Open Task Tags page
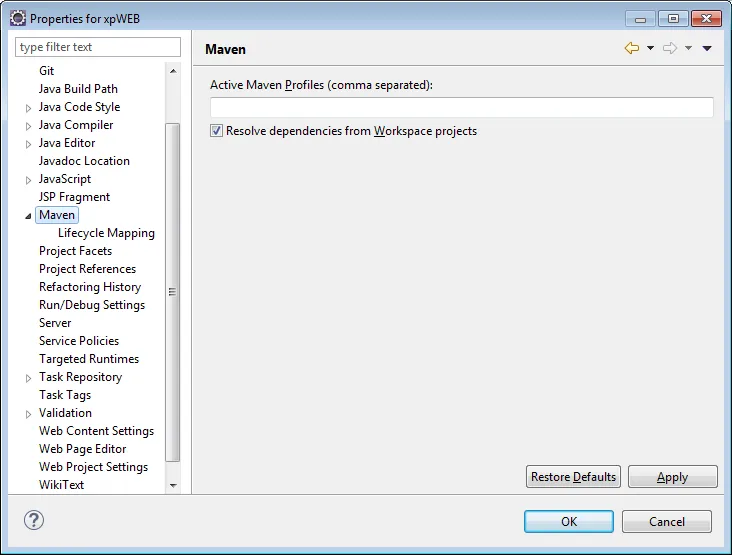This screenshot has width=732, height=555. pos(65,395)
